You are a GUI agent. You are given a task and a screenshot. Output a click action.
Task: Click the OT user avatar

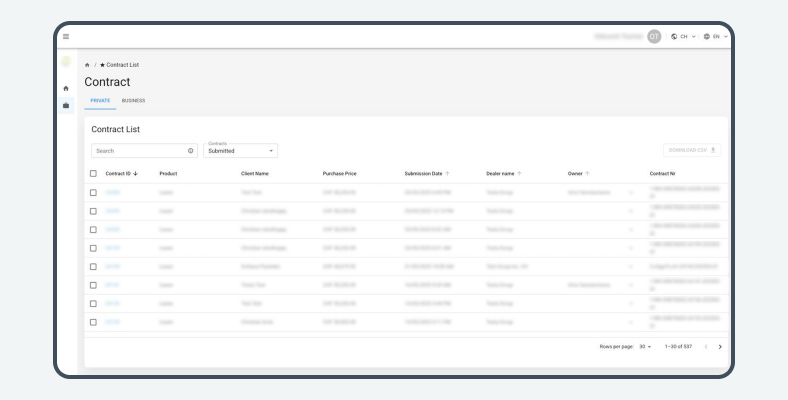point(654,37)
